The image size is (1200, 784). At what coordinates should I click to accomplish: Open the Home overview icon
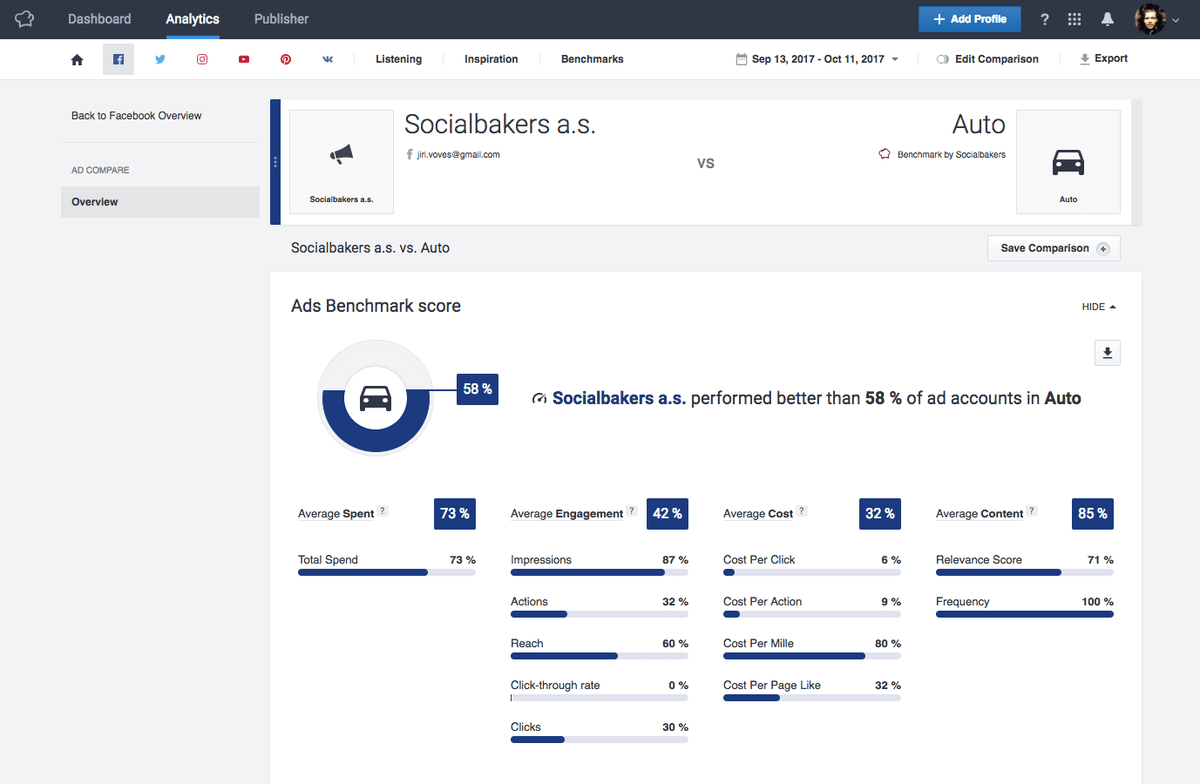click(77, 60)
